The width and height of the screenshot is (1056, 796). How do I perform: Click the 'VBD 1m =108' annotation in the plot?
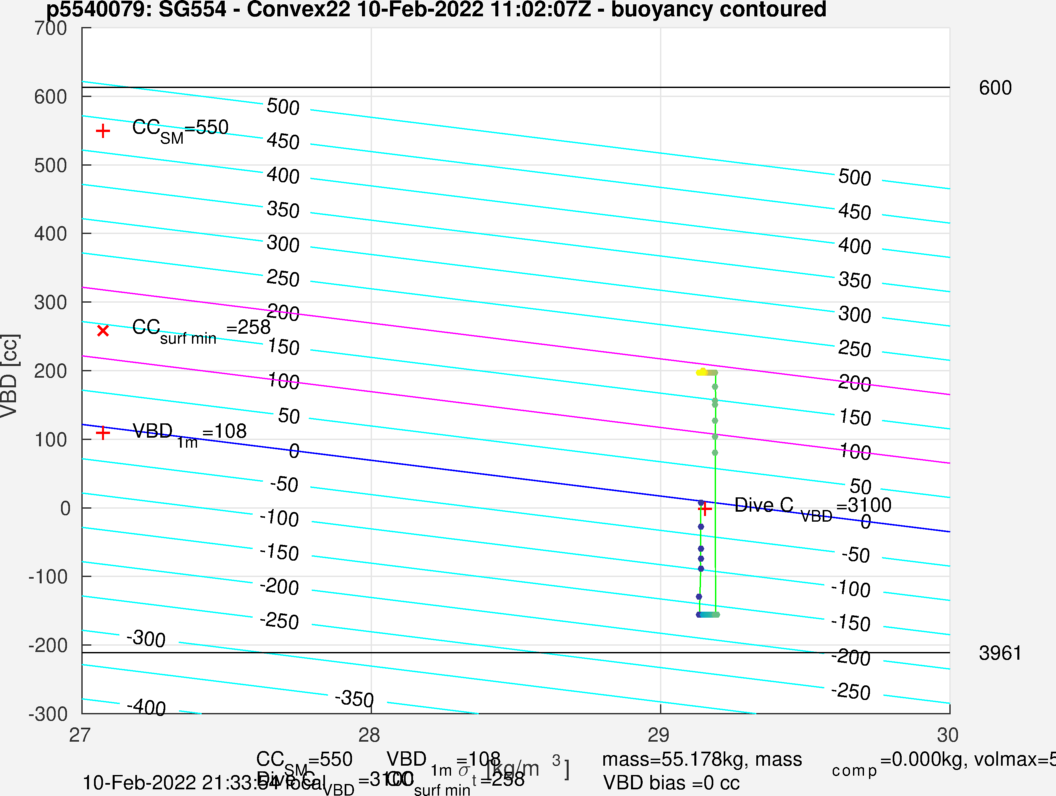(189, 434)
